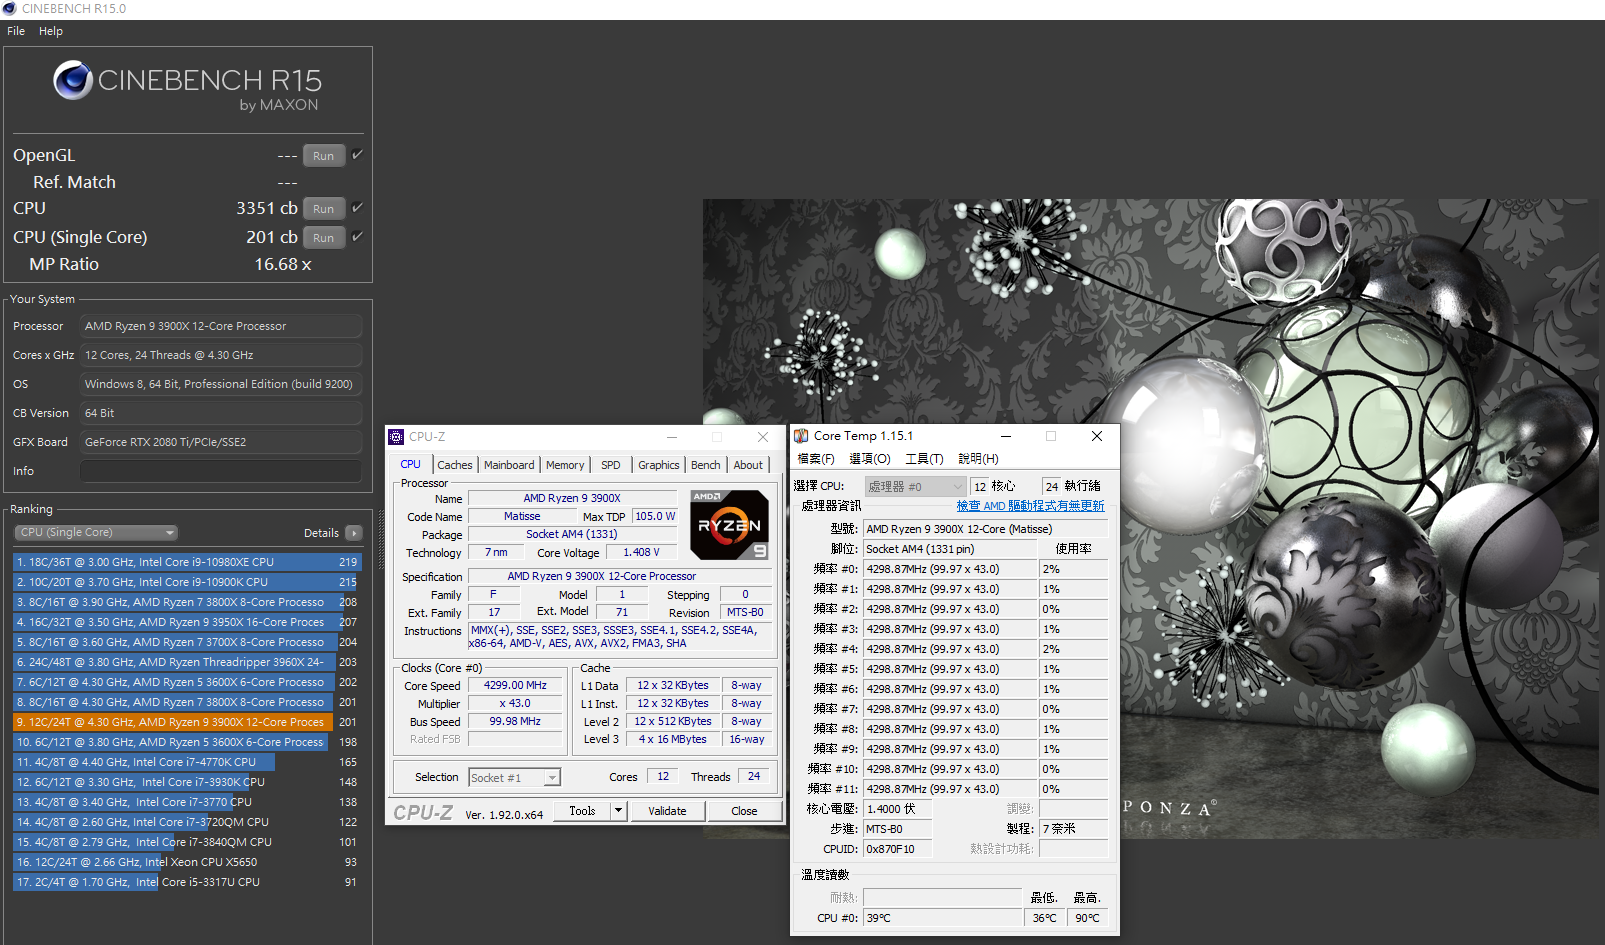Image resolution: width=1605 pixels, height=945 pixels.
Task: Toggle the CPU test checkbox
Action: 357,208
